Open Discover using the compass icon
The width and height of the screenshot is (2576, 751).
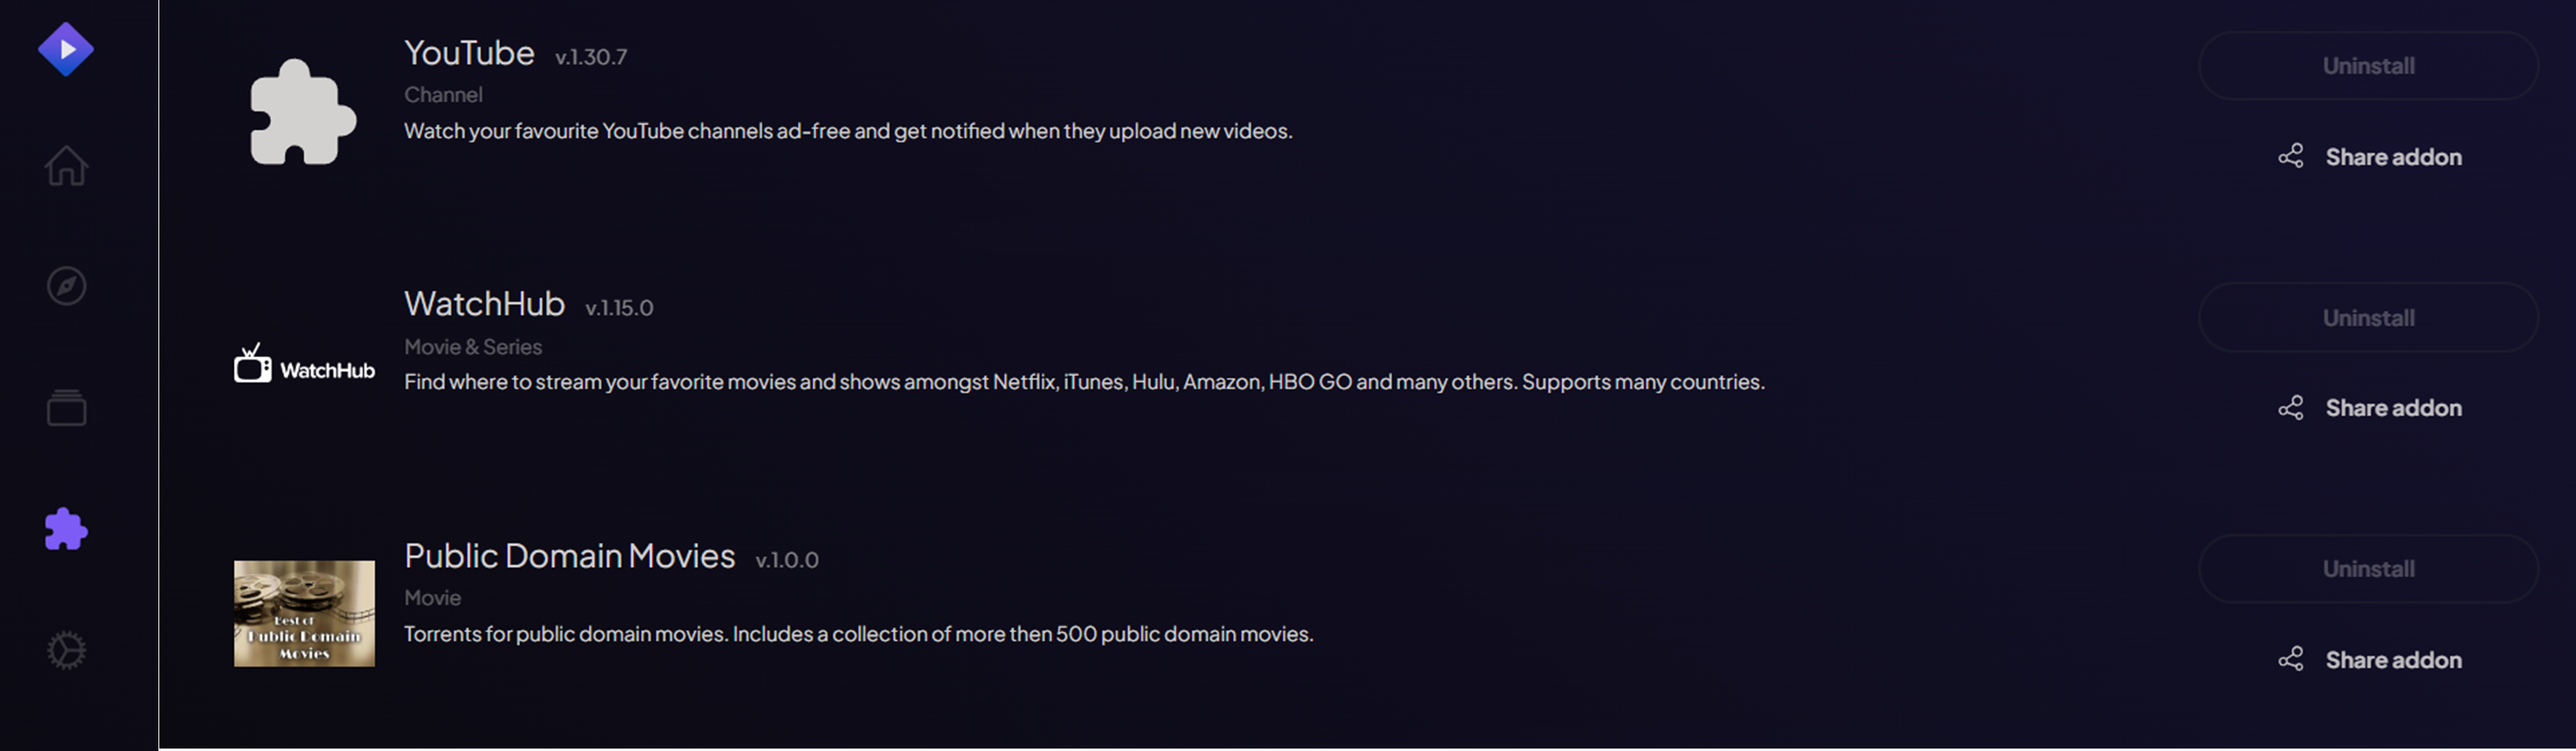tap(65, 286)
